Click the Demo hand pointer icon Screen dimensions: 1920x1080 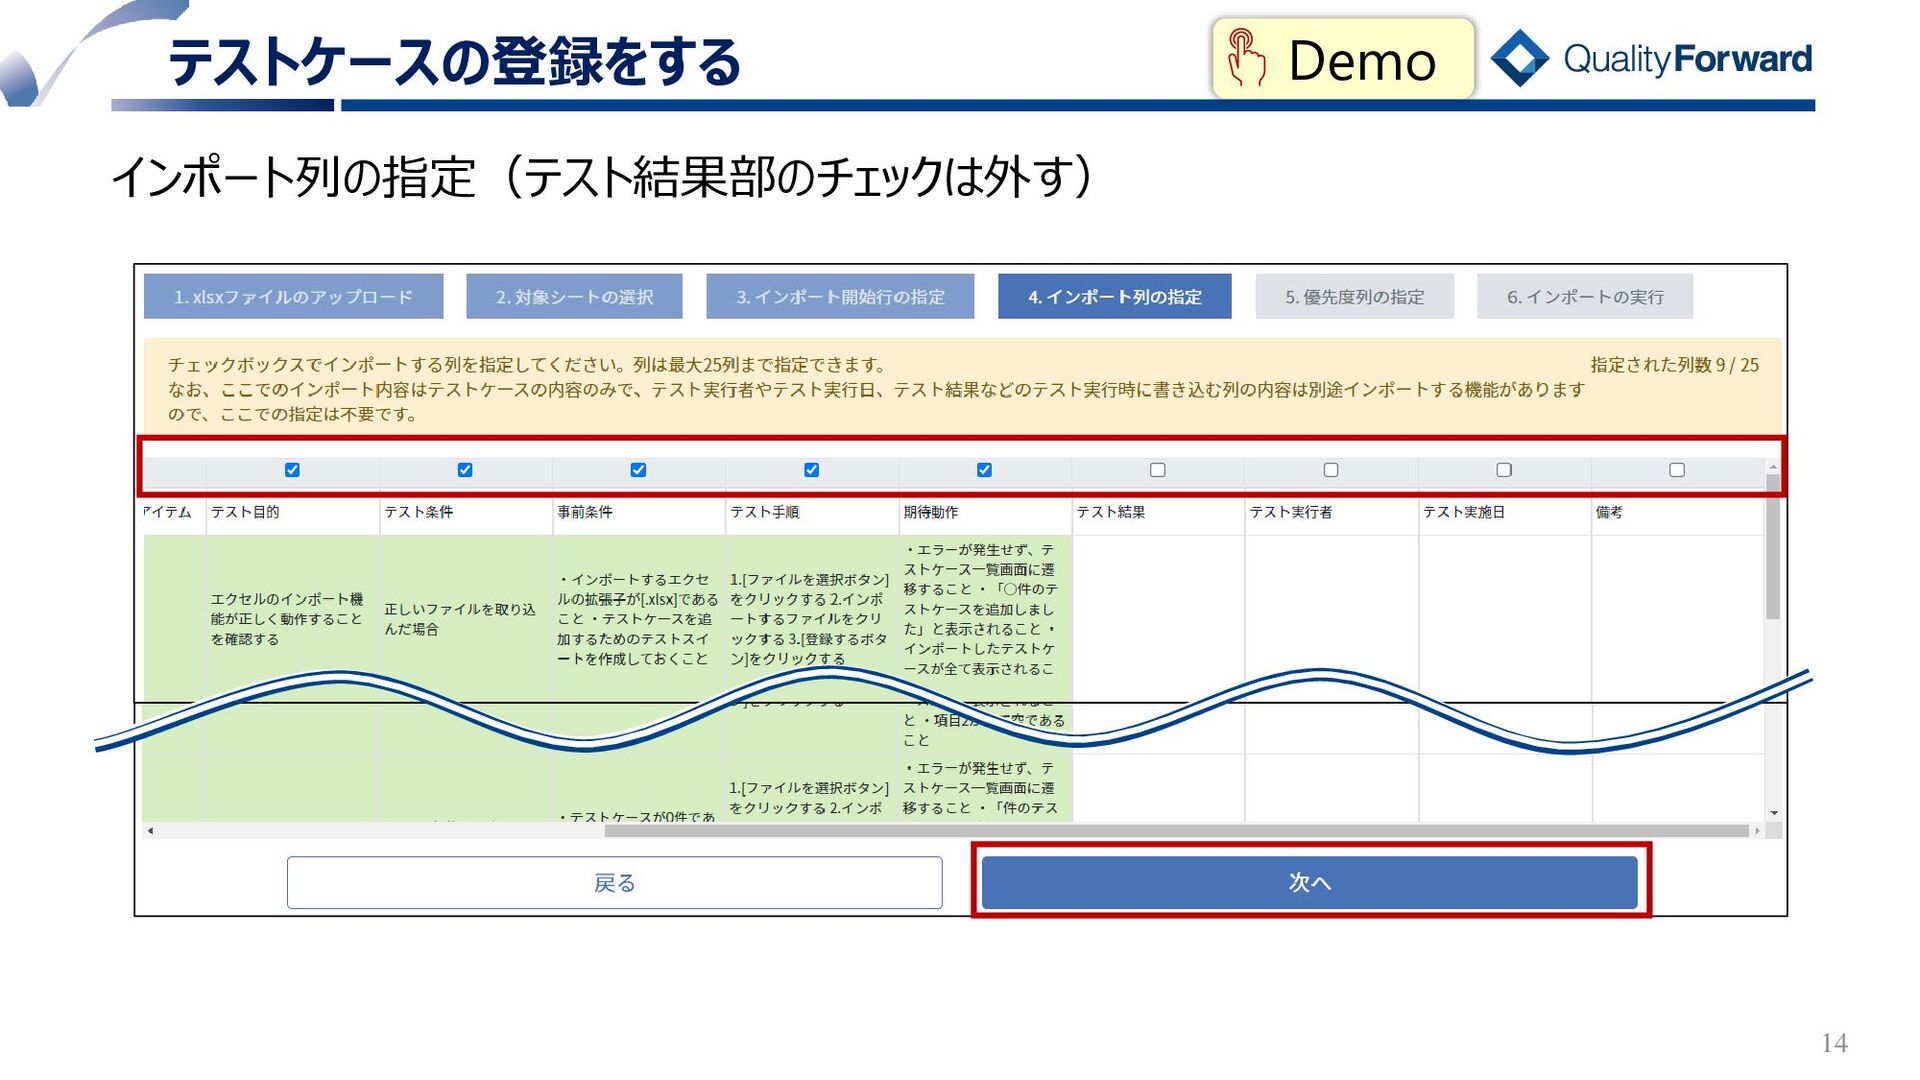(x=1246, y=58)
